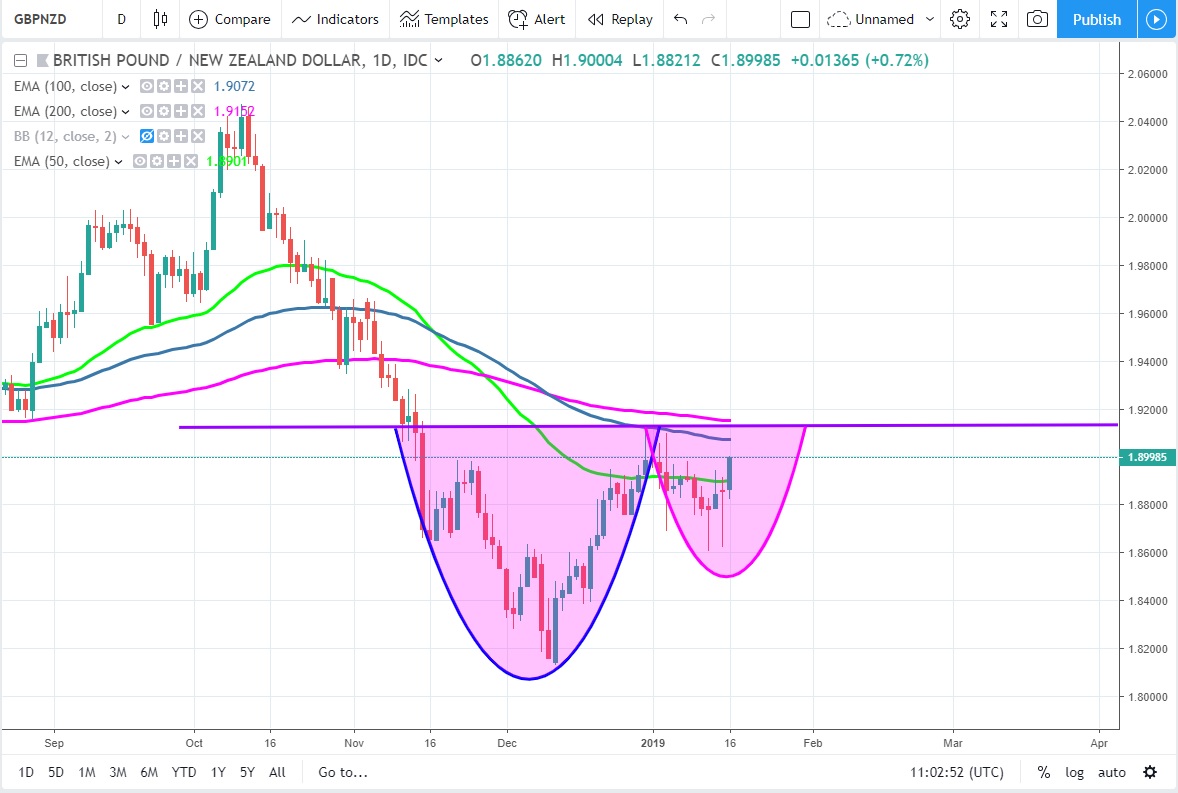
Task: Enter fullscreen mode
Action: pyautogui.click(x=998, y=19)
